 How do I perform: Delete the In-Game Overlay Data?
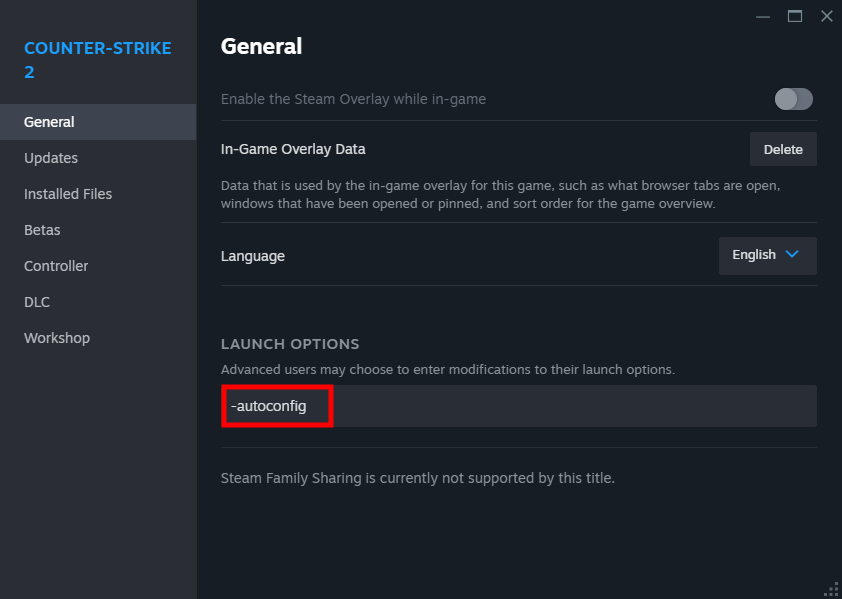coord(783,148)
